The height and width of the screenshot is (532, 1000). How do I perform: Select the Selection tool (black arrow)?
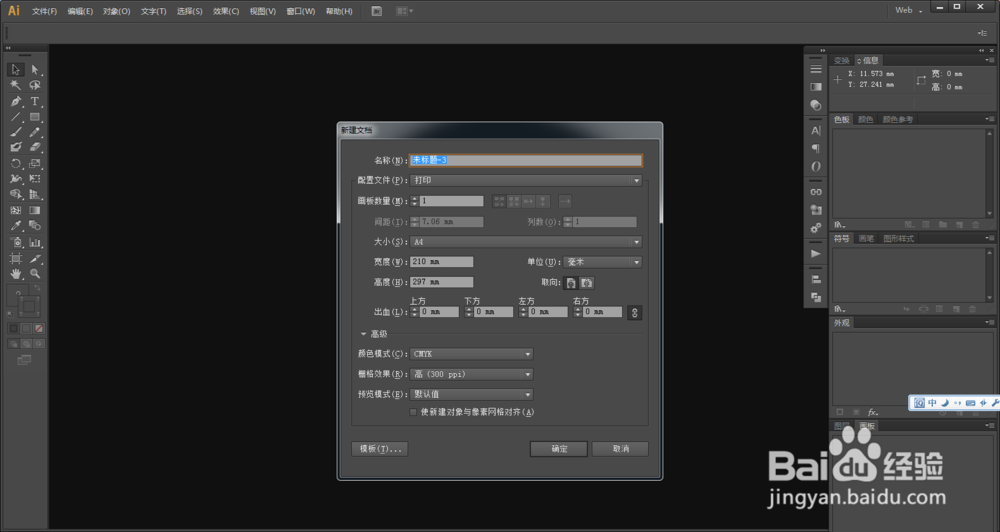16,70
